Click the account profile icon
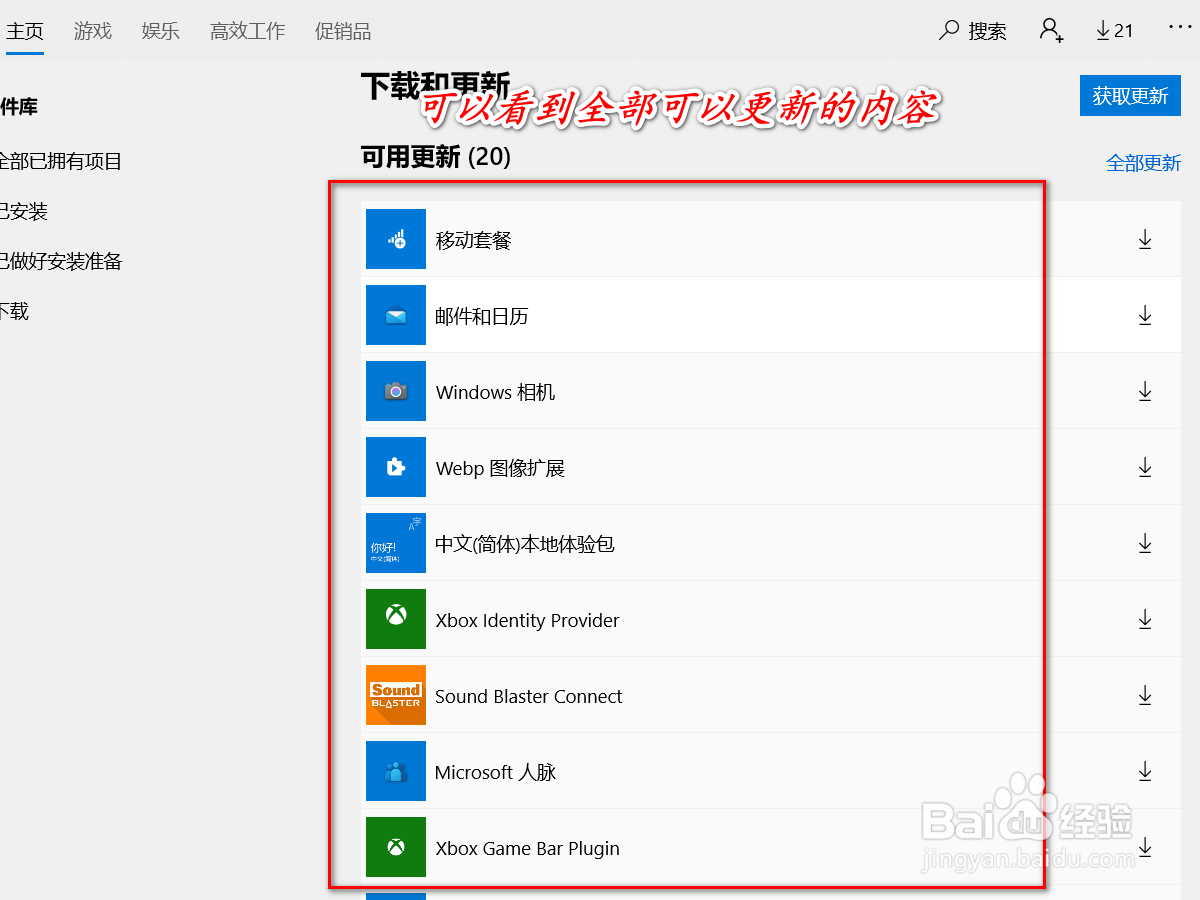The width and height of the screenshot is (1200, 900). click(1051, 31)
